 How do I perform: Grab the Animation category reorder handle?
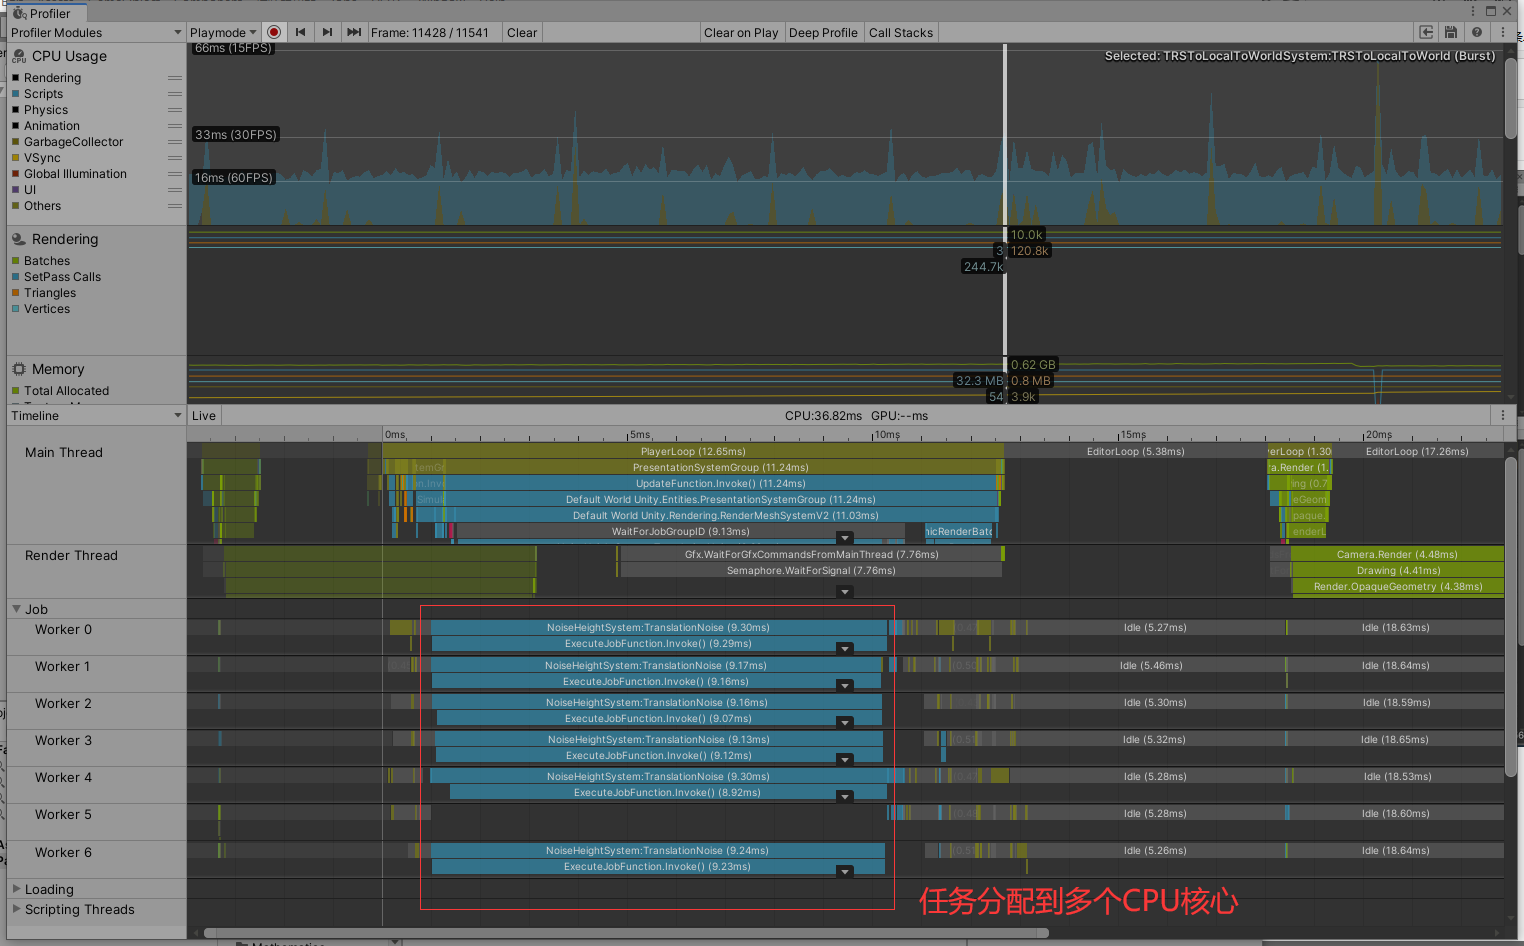click(175, 126)
